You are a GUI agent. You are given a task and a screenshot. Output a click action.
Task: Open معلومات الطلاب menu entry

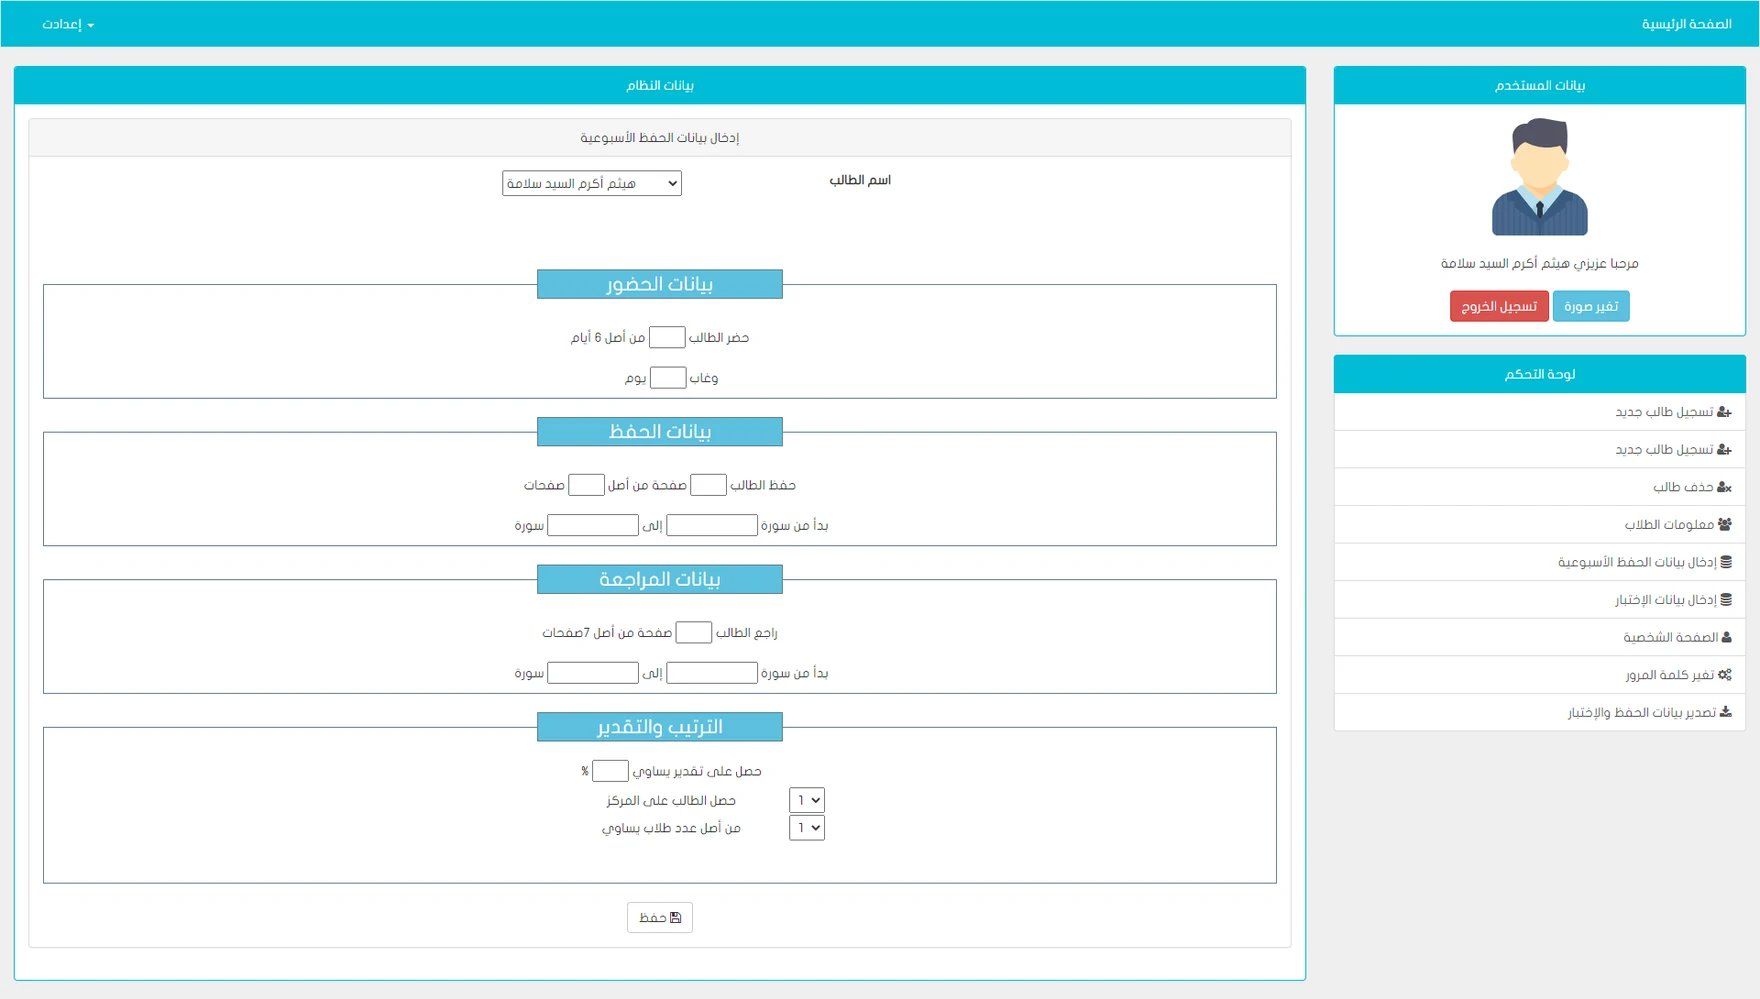coord(1540,524)
